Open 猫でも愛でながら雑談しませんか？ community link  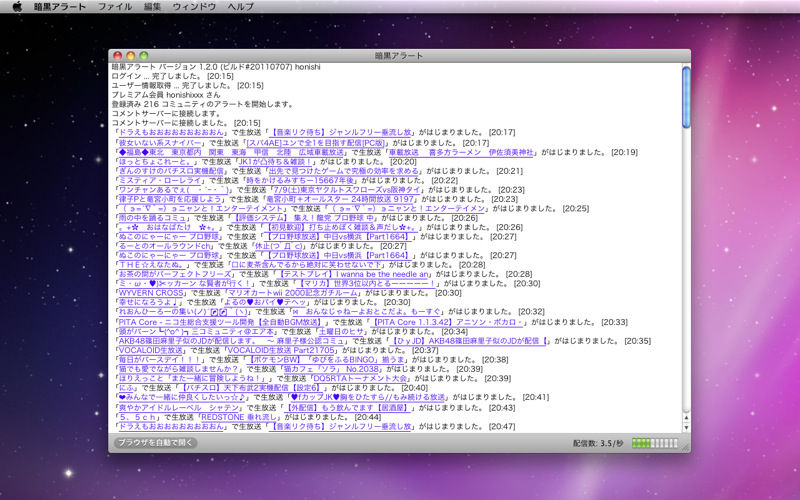click(179, 369)
